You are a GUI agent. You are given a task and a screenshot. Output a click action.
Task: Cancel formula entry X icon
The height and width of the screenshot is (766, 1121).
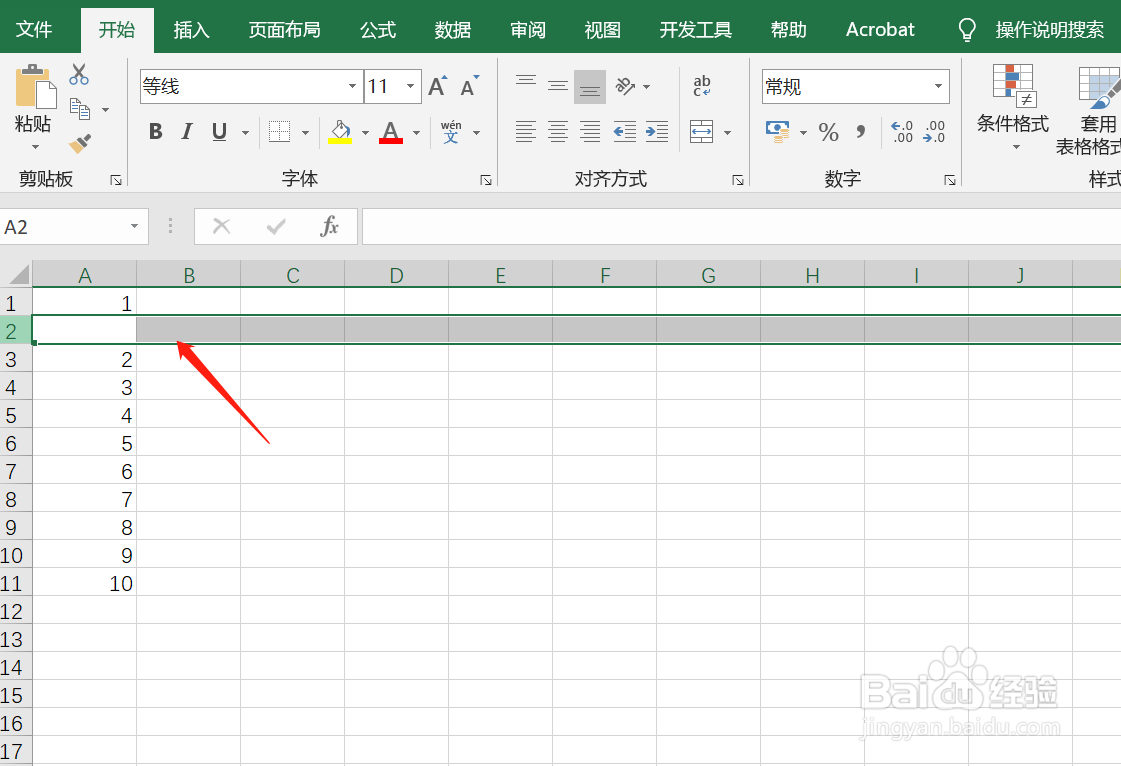[x=222, y=227]
